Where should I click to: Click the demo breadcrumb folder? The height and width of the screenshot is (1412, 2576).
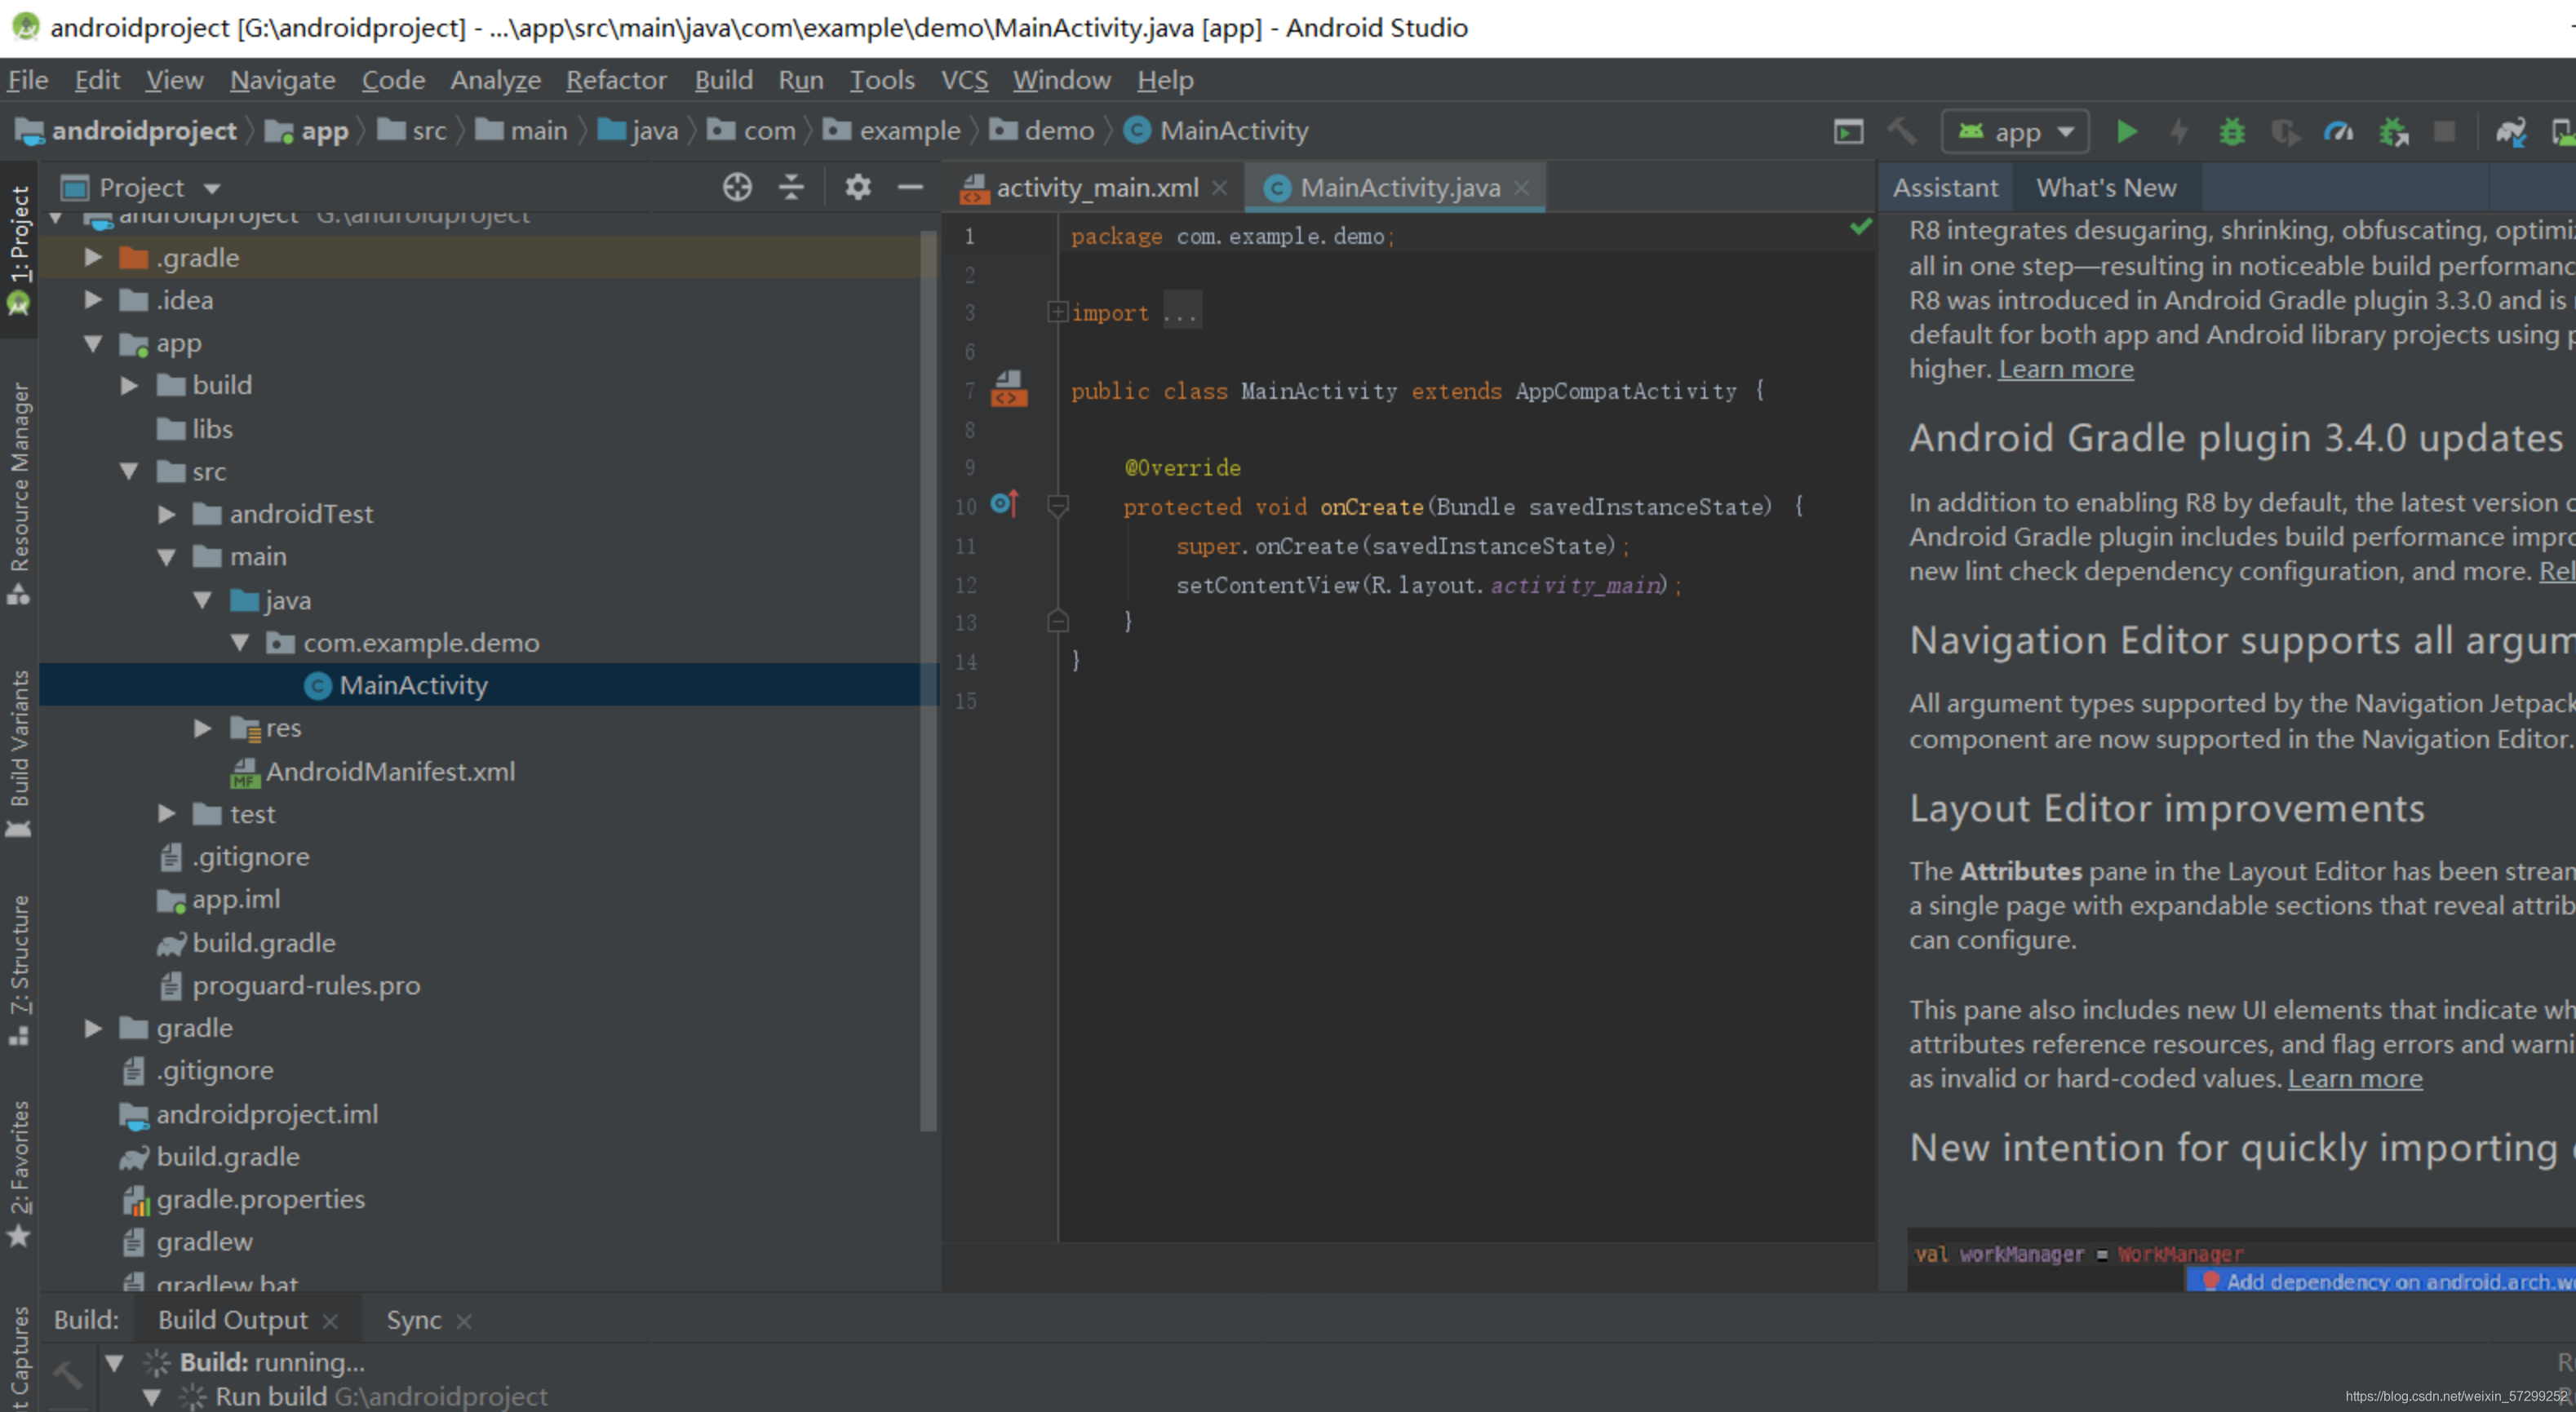coord(1040,131)
